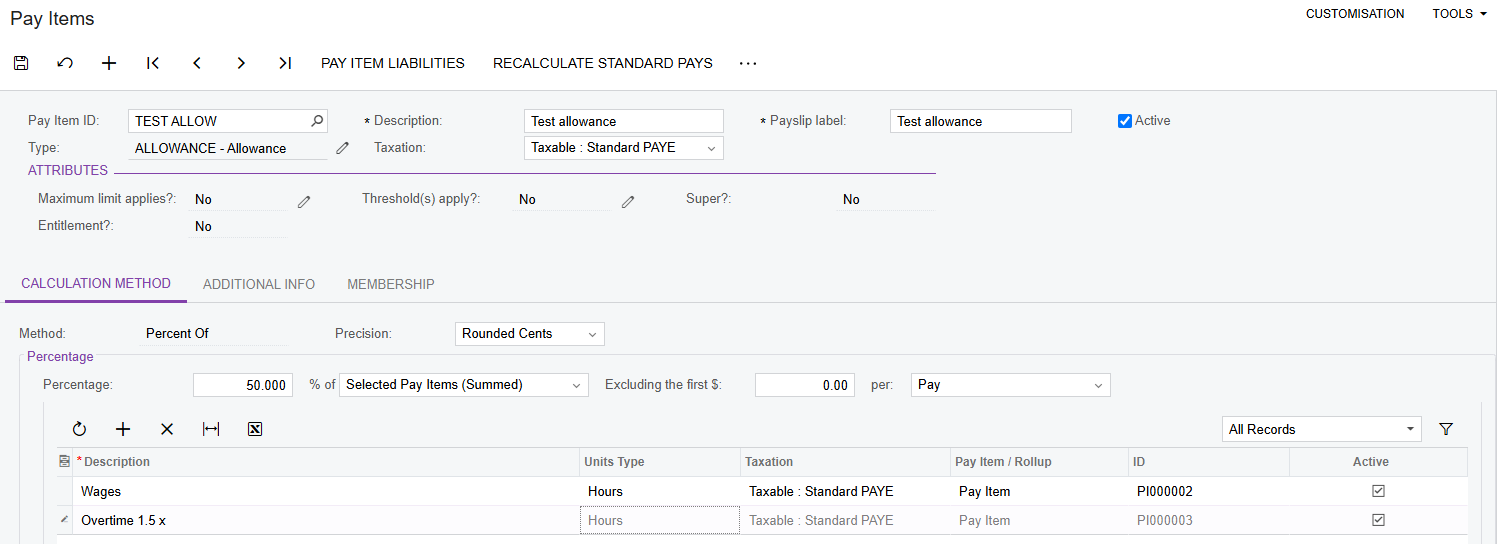This screenshot has height=544, width=1498.
Task: Click the Undo arrow icon
Action: pos(65,63)
